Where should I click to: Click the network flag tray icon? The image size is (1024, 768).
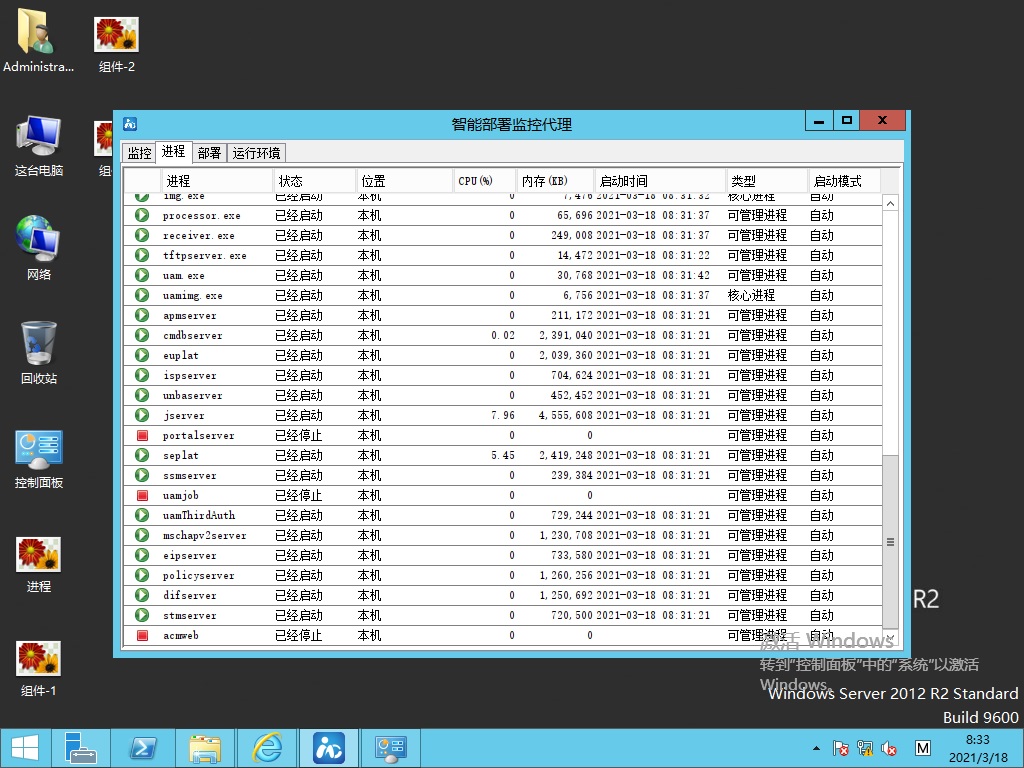point(840,748)
